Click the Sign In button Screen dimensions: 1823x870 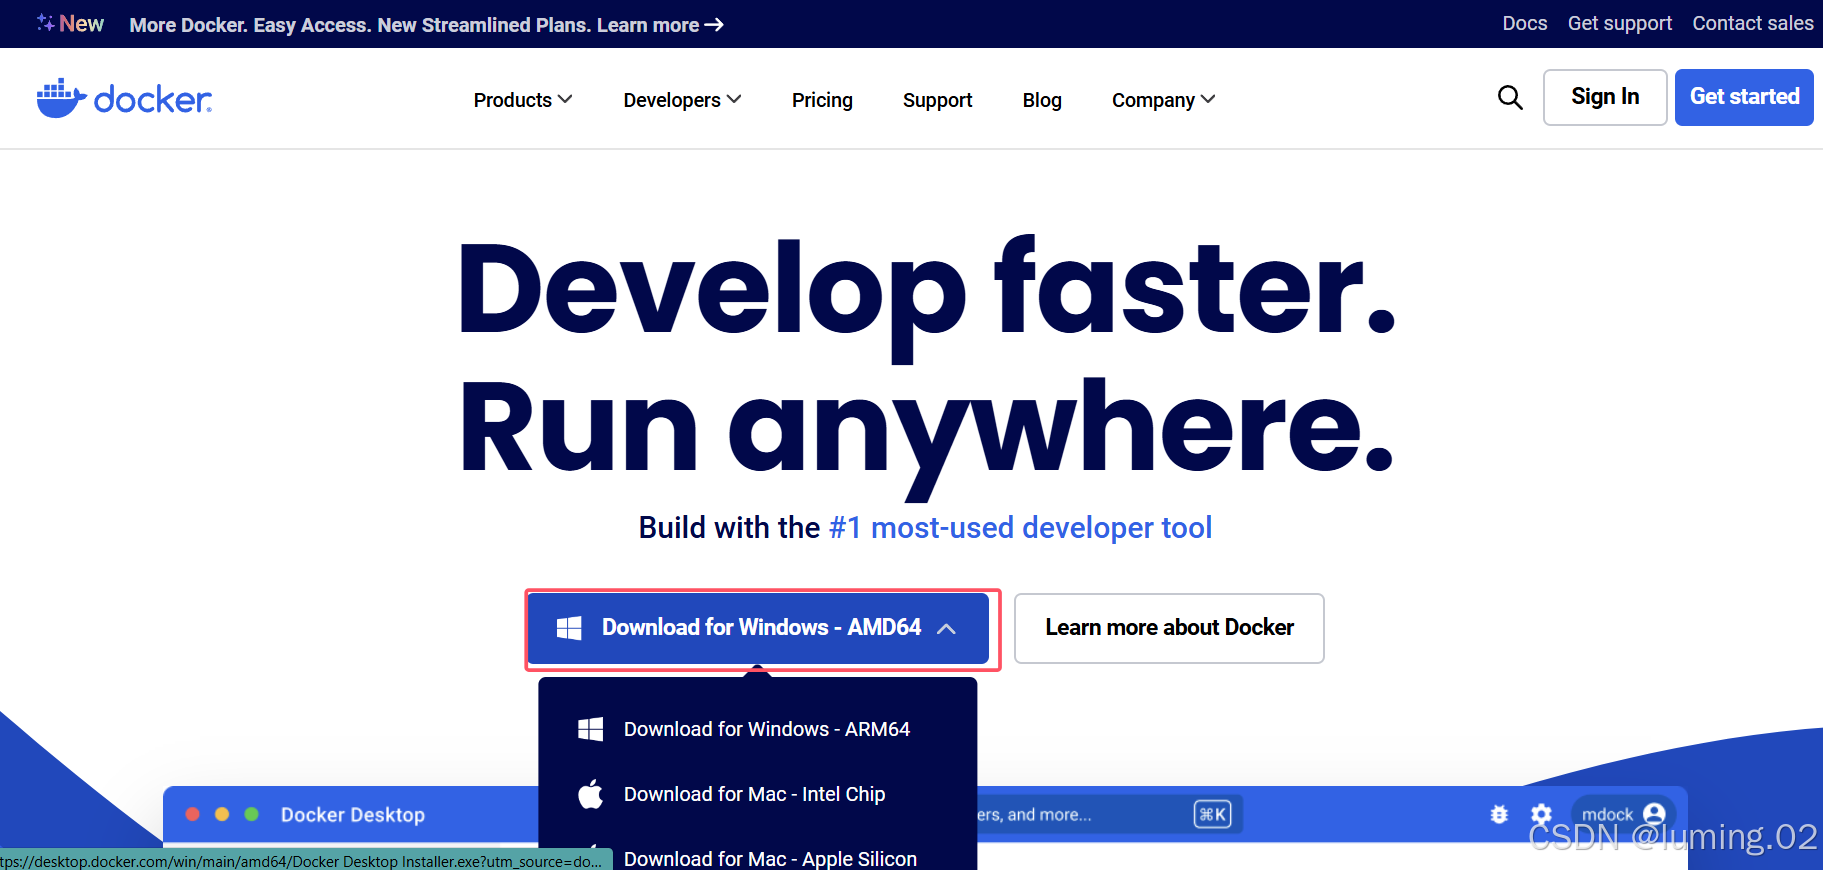point(1605,97)
